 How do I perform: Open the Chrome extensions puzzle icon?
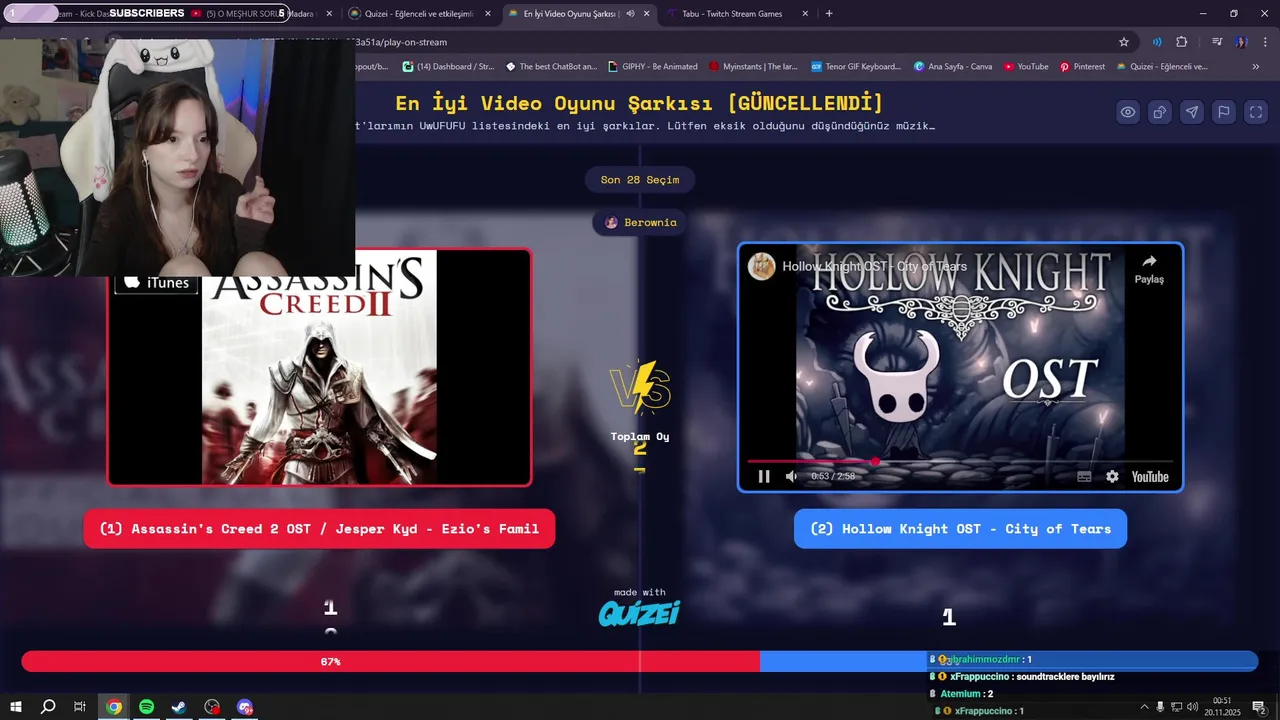[1182, 42]
